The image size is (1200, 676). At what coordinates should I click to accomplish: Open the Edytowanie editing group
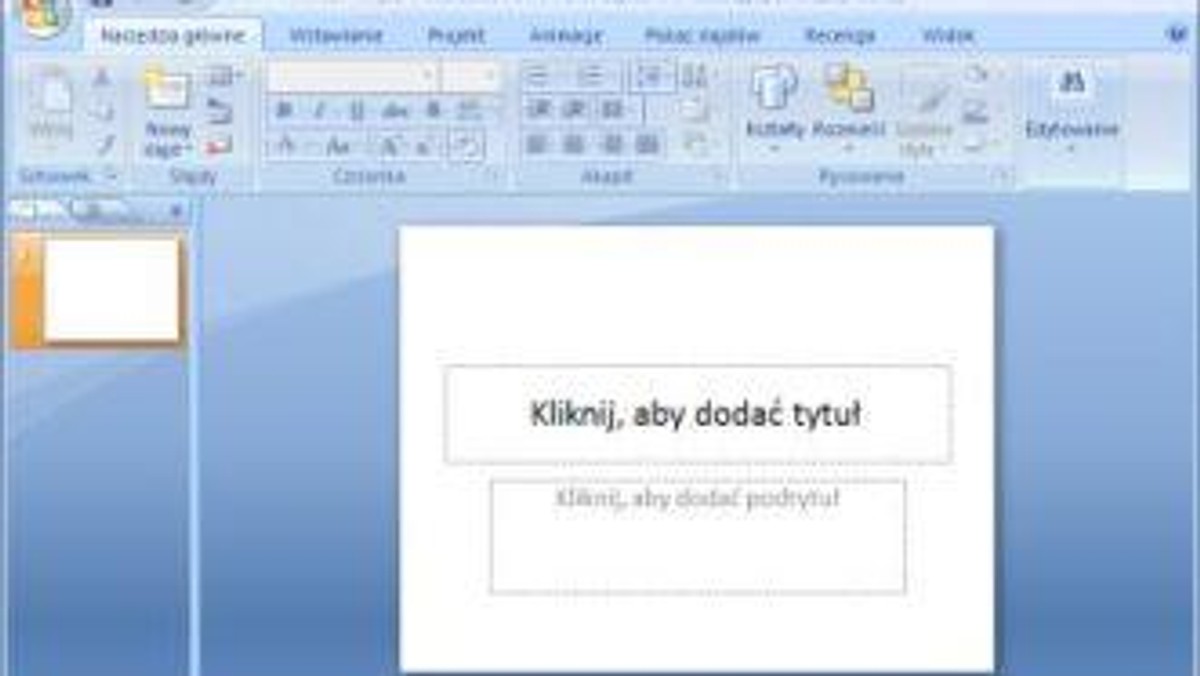tap(1071, 110)
